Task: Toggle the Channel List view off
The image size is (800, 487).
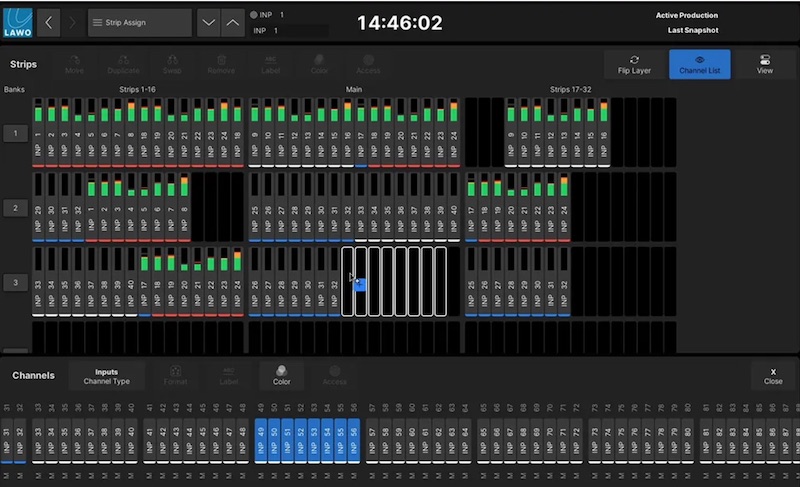Action: [699, 65]
